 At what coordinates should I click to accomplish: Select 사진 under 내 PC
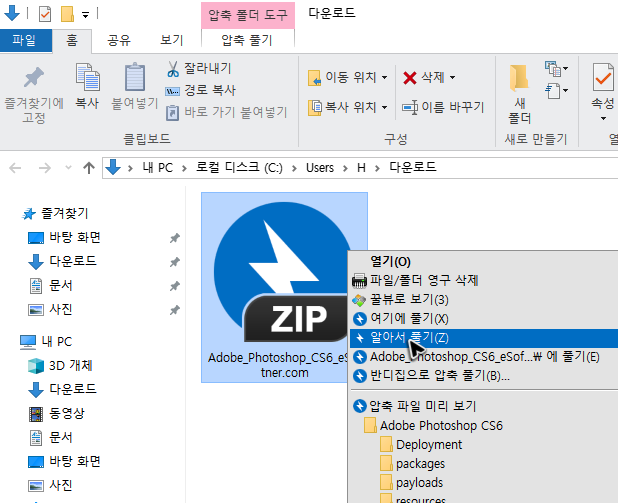click(x=51, y=485)
